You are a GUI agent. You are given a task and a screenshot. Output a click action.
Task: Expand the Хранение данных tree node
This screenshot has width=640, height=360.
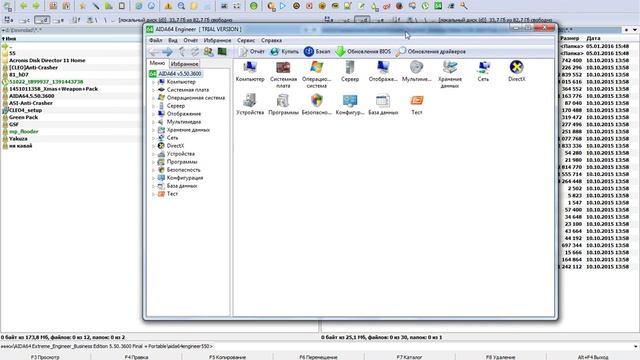(153, 130)
